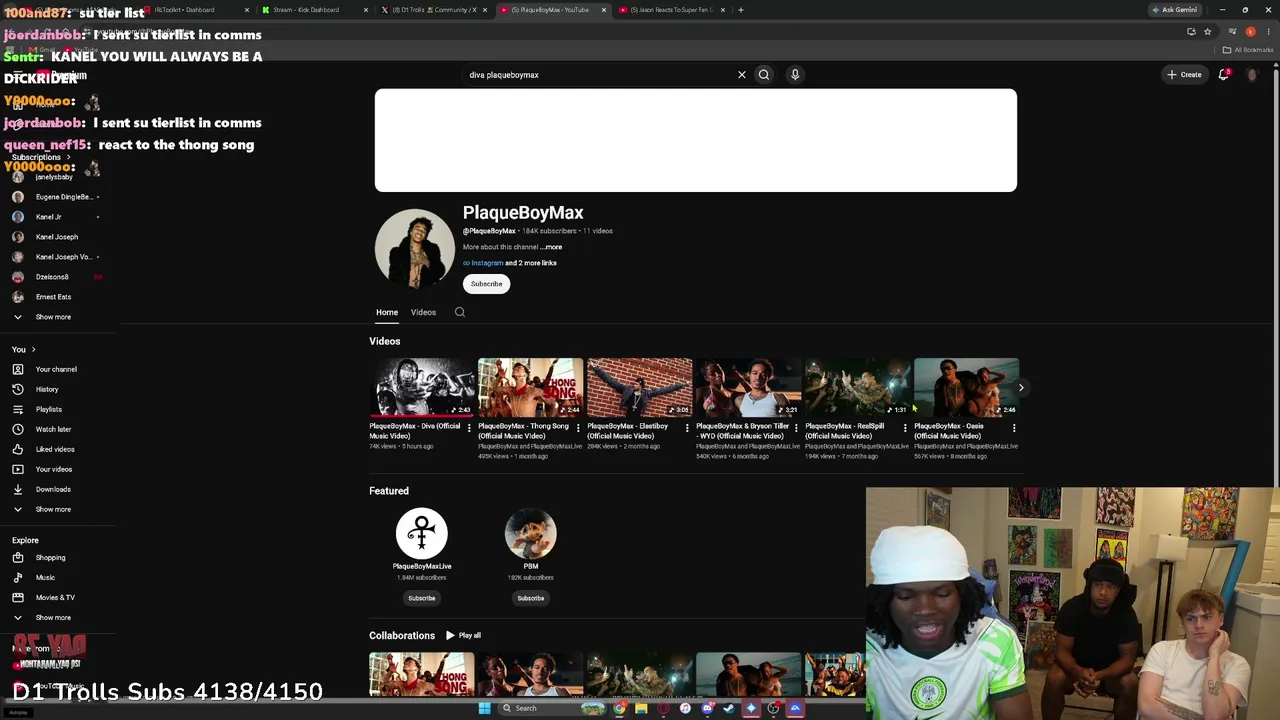
Task: Play the WYD video thumbnail in Videos
Action: [x=748, y=387]
